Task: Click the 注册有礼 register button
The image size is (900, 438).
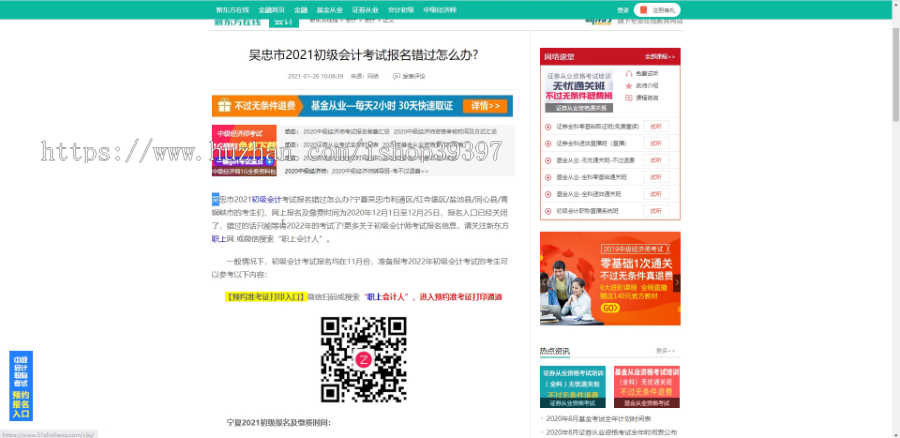Action: (x=657, y=10)
